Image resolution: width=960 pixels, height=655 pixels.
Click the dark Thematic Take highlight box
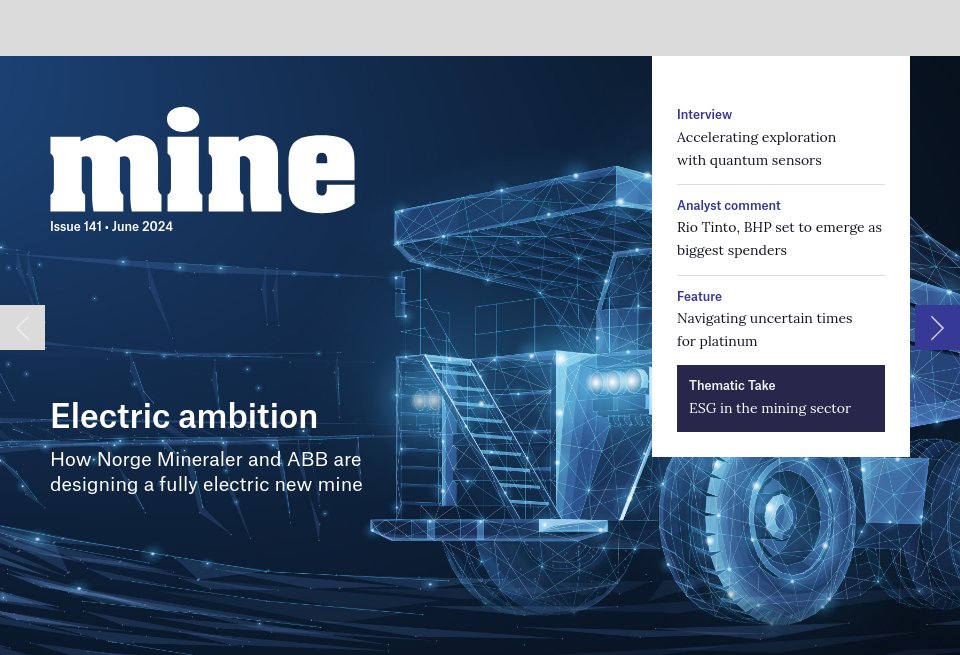point(780,398)
